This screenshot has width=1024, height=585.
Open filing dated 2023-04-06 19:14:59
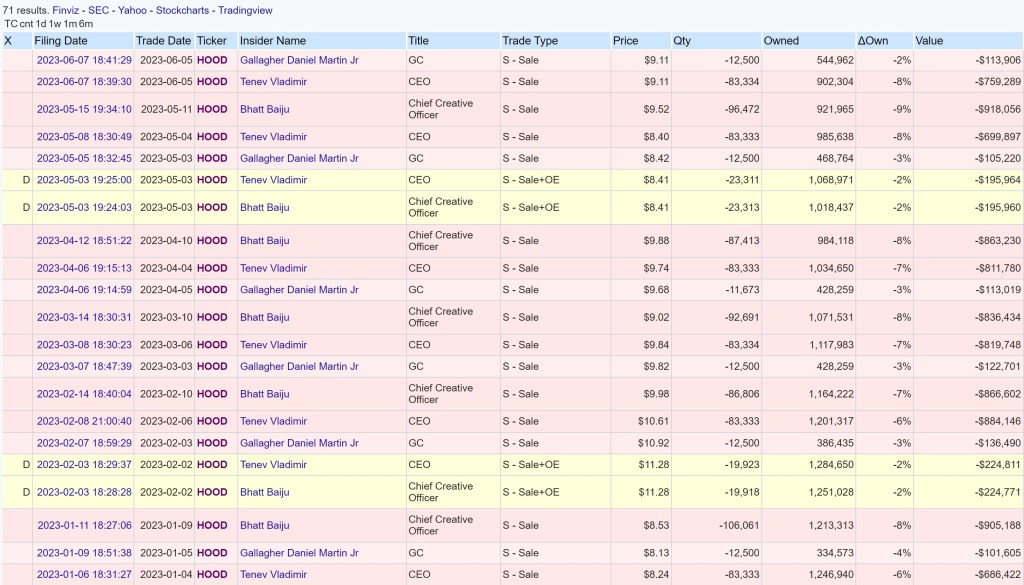click(x=84, y=289)
